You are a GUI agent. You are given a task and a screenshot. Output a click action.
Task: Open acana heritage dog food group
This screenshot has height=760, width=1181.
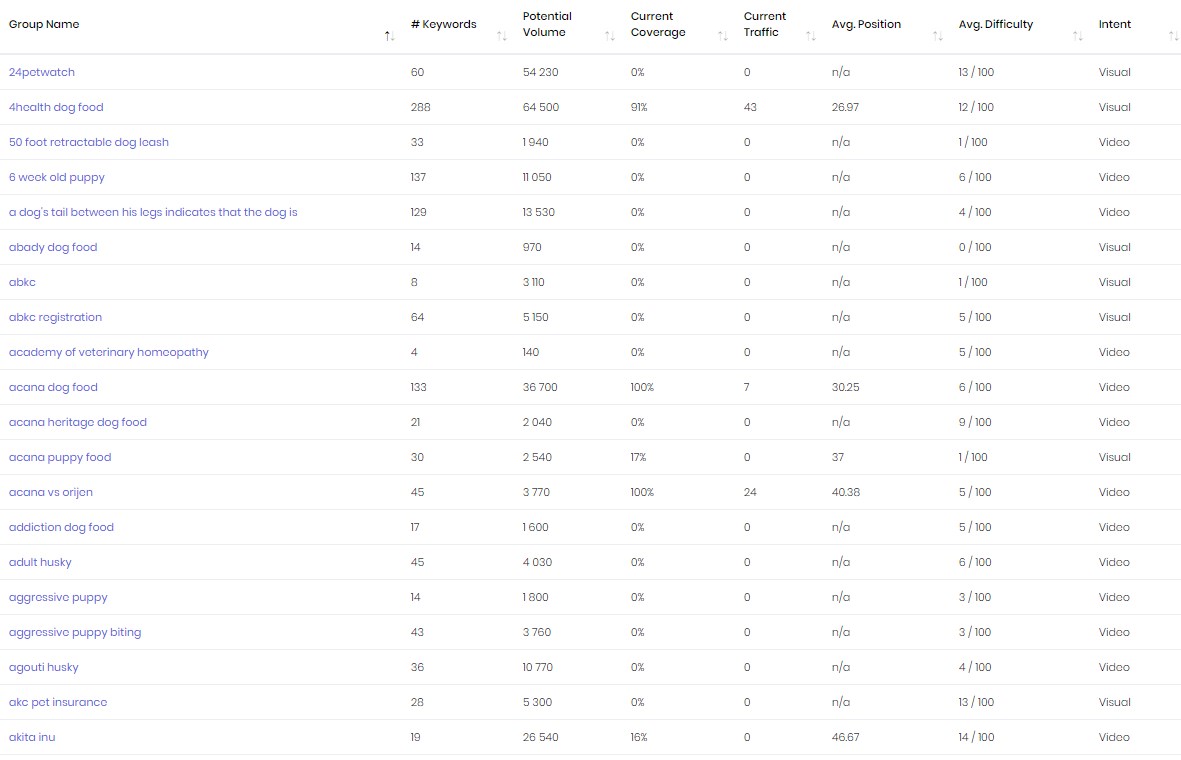78,423
